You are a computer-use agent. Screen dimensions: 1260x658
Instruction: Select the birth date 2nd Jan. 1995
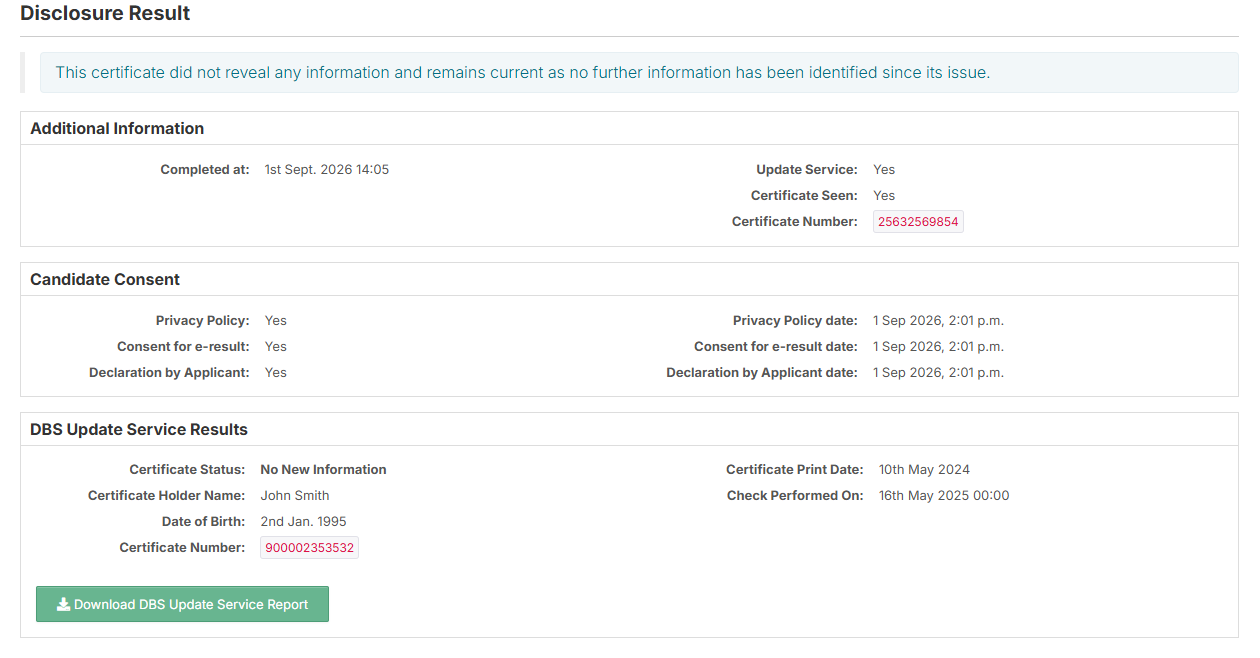(x=304, y=522)
